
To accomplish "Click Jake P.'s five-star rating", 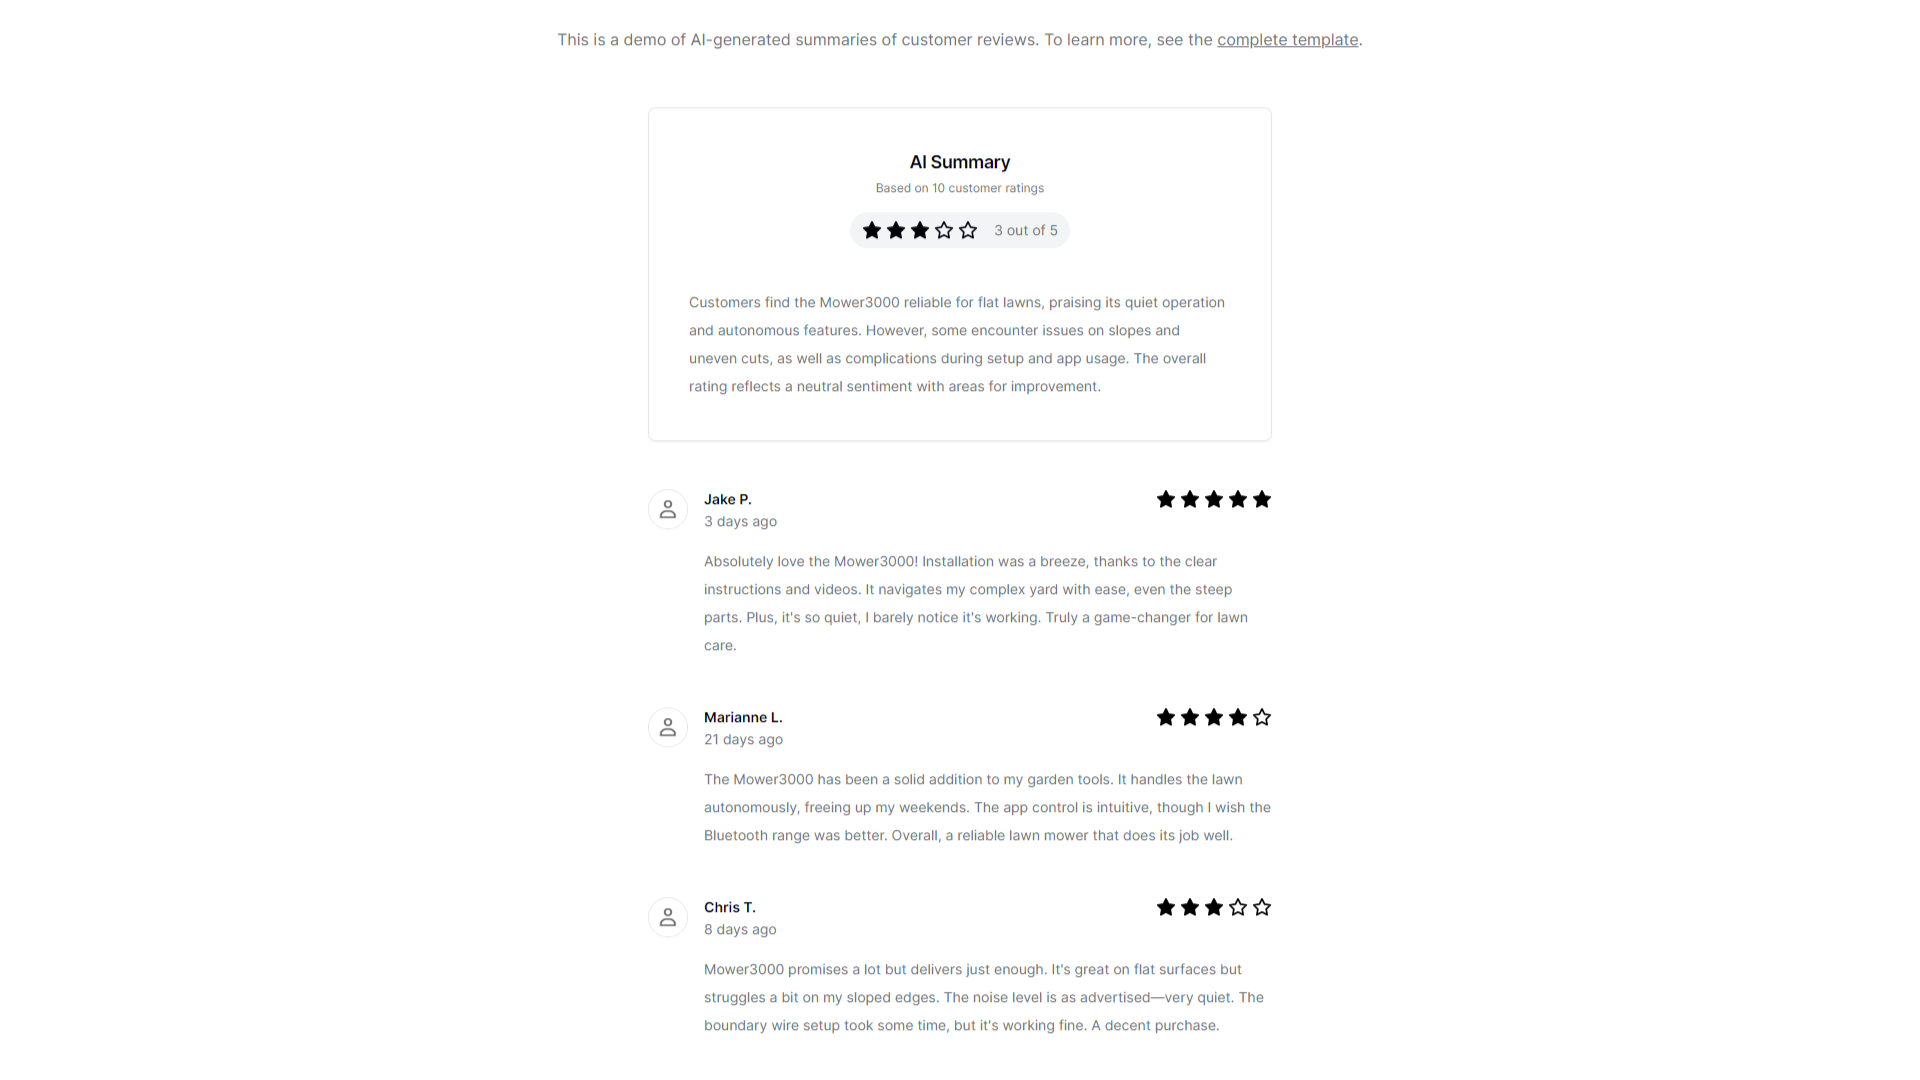I will click(x=1213, y=500).
